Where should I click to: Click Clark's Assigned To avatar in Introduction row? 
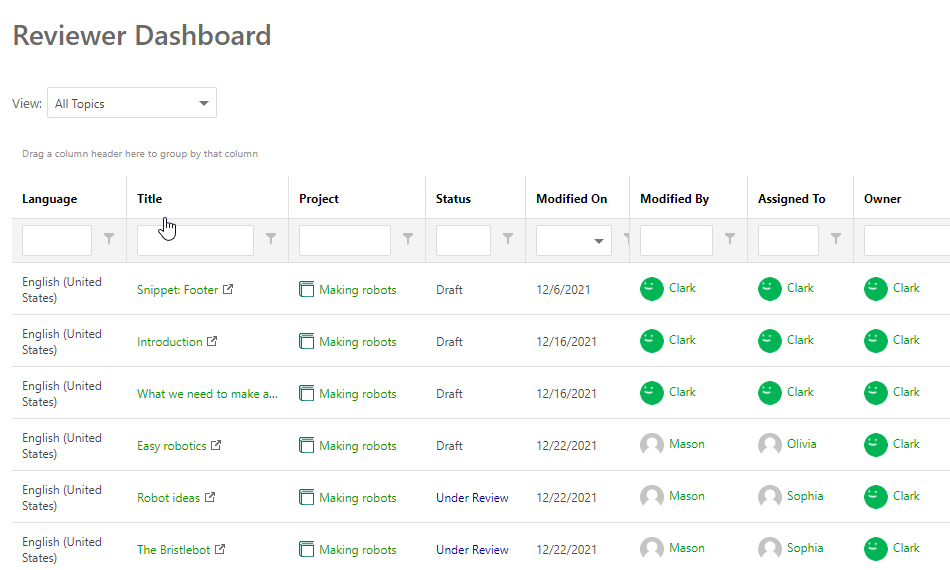click(x=770, y=341)
